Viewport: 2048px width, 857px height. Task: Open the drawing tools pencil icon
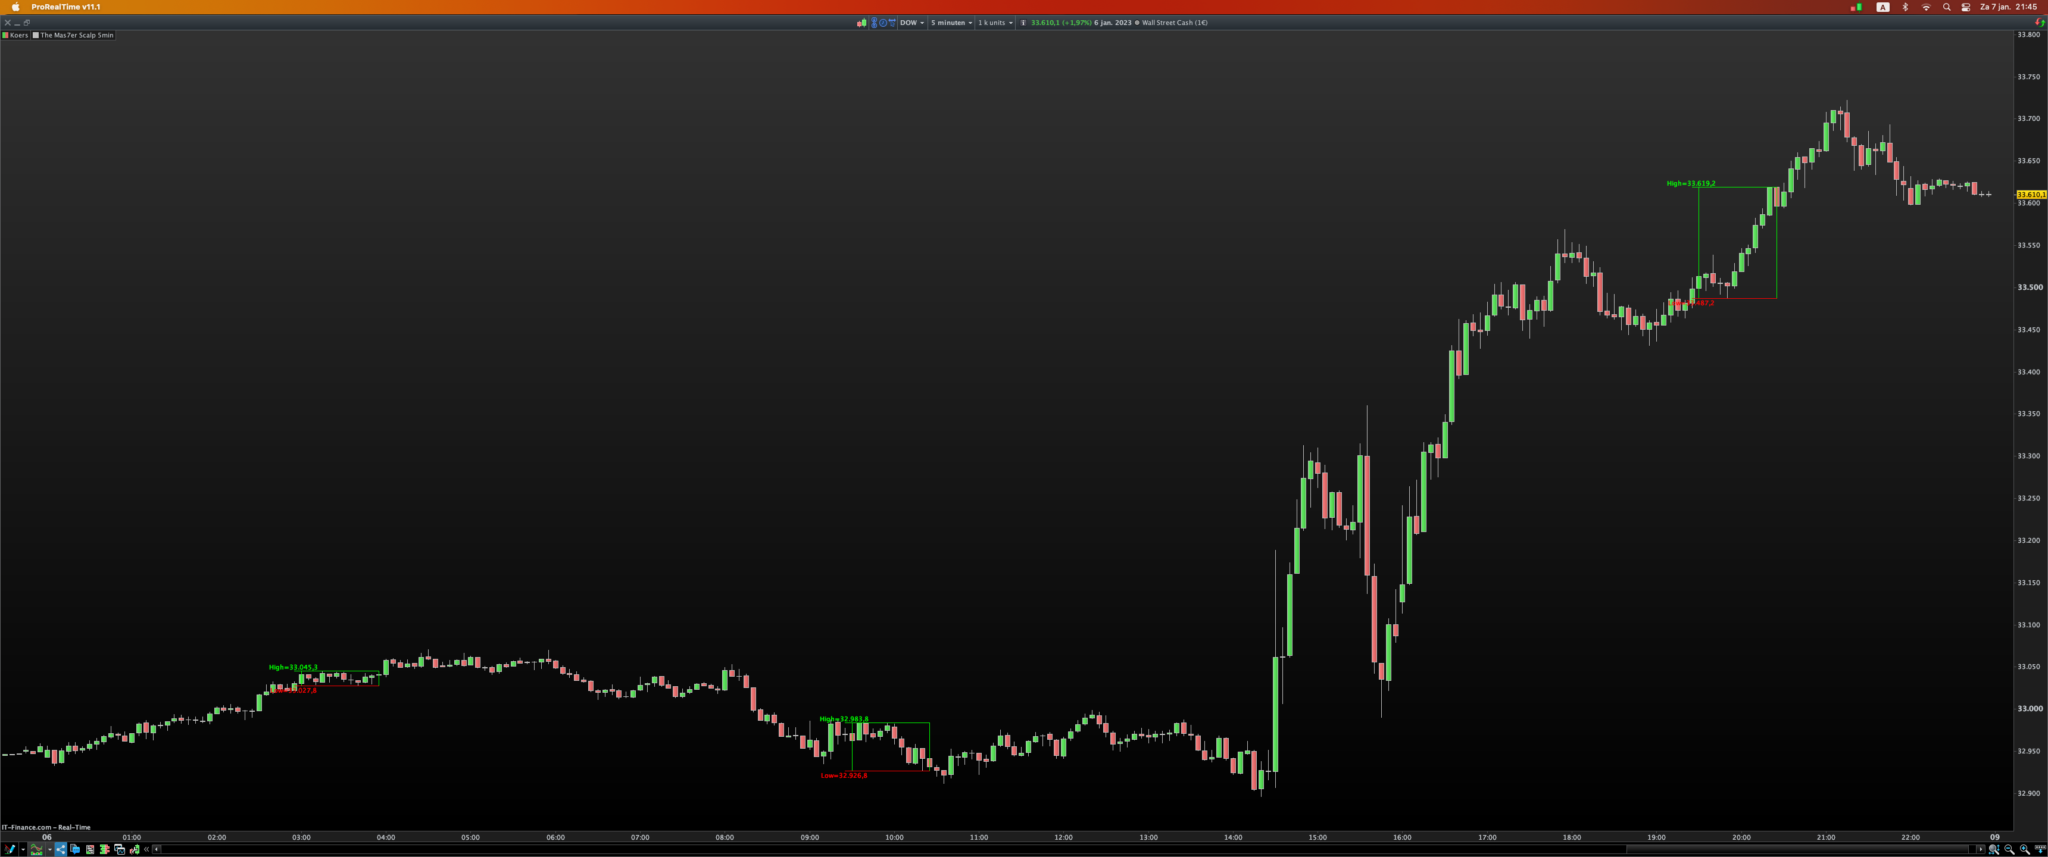coord(10,849)
